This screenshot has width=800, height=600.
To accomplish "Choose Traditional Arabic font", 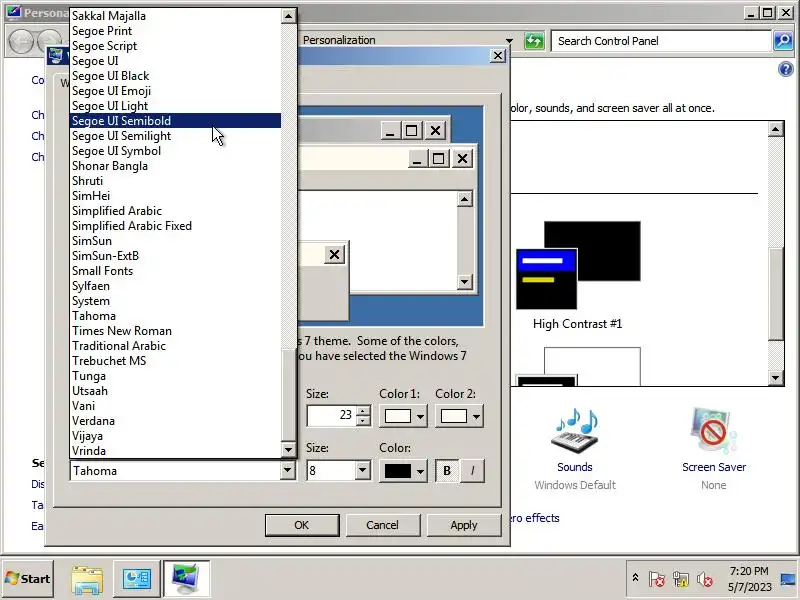I will 175,346.
